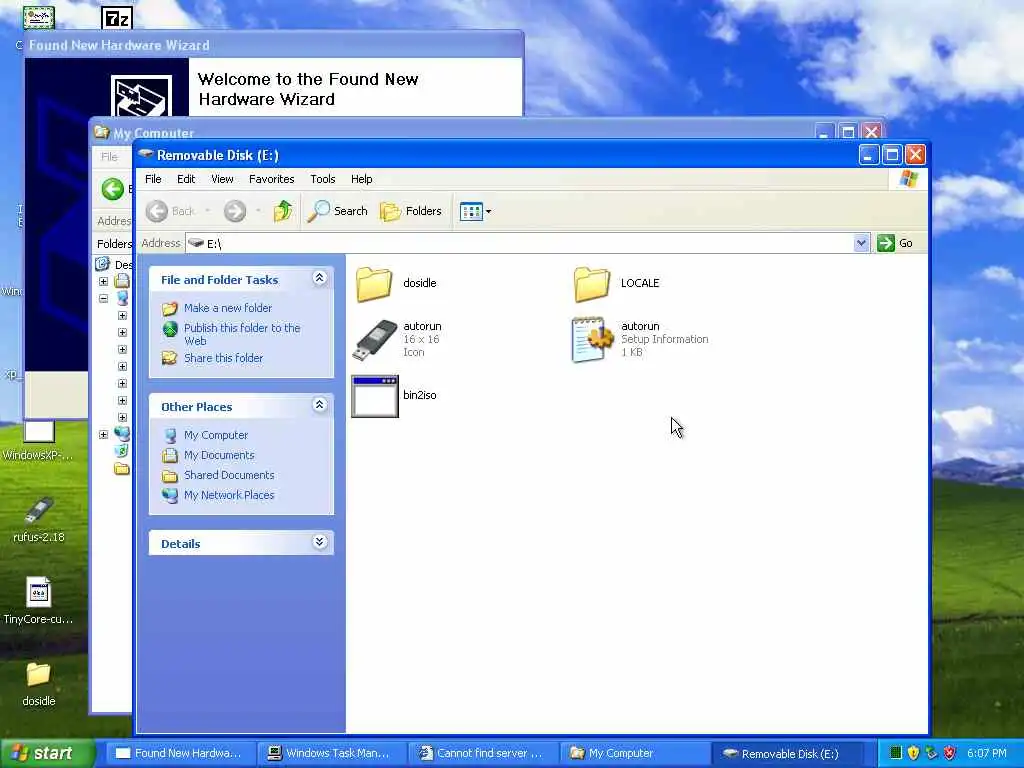
Task: Open the Forward history dropdown arrow
Action: (259, 211)
